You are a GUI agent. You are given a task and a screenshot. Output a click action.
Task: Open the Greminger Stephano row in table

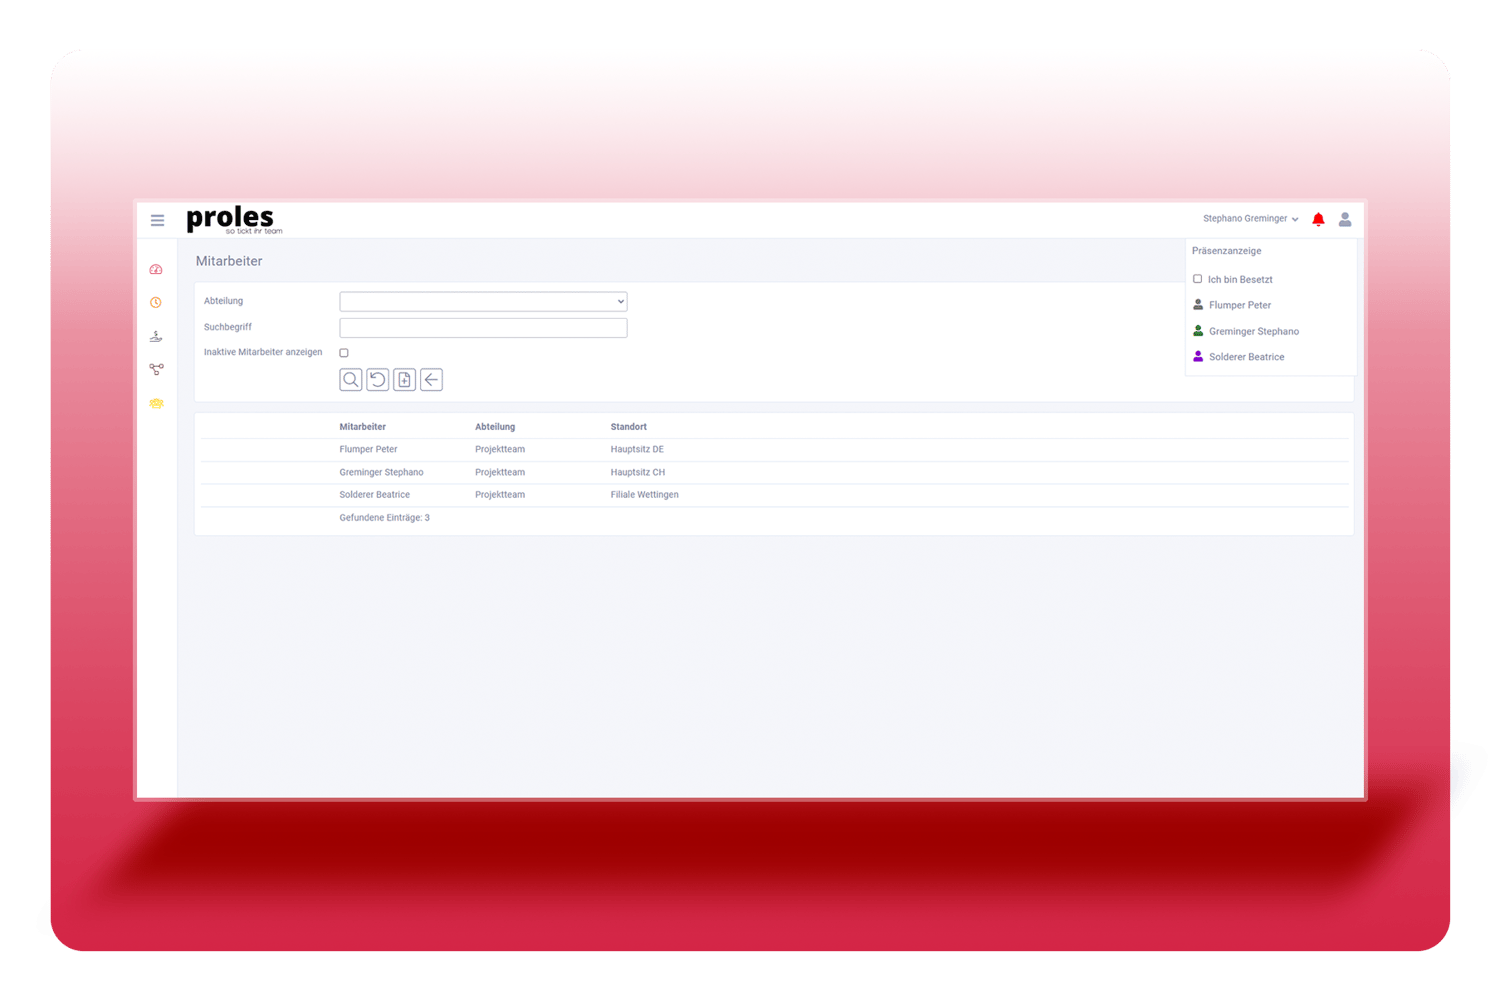[x=775, y=472]
